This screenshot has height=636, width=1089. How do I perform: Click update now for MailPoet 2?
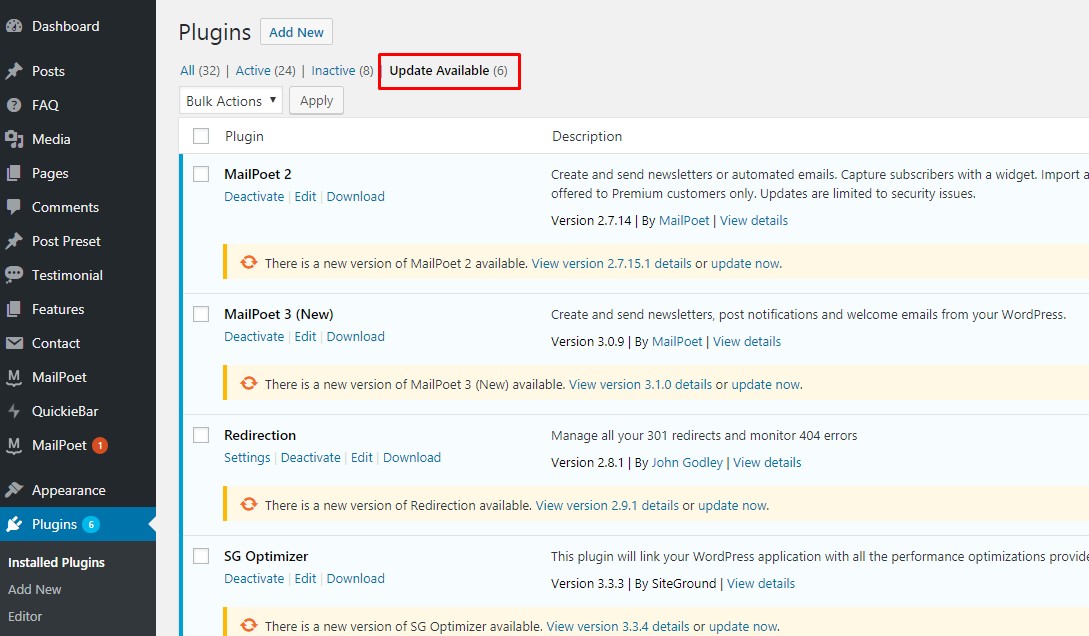pos(745,263)
